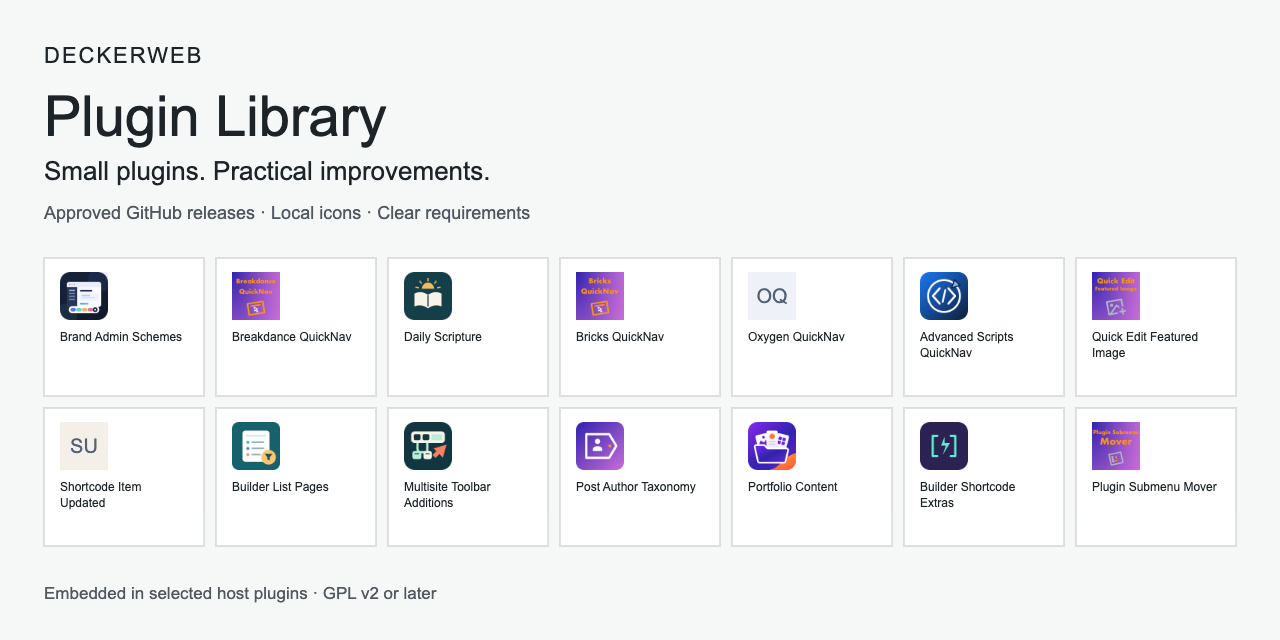The width and height of the screenshot is (1280, 640).
Task: Select the Post Author Taxonomy title
Action: point(636,487)
